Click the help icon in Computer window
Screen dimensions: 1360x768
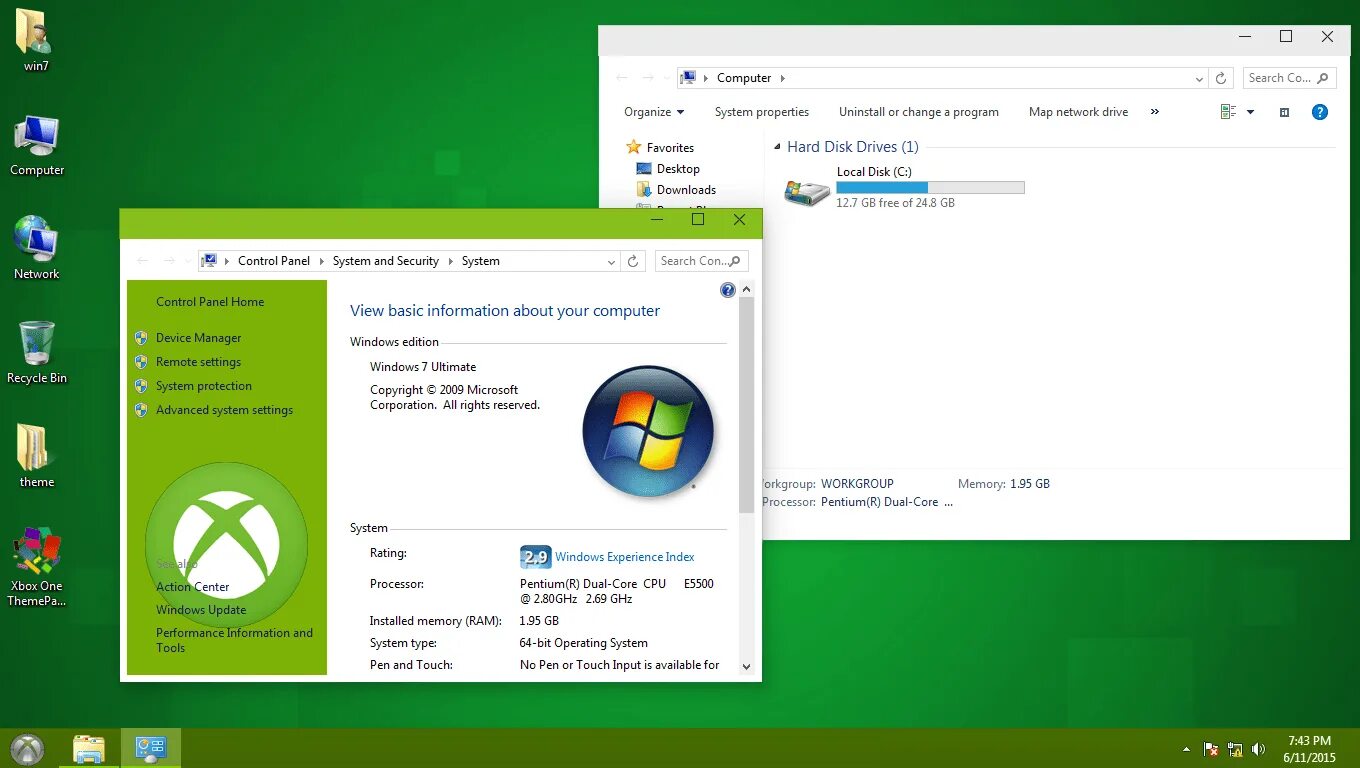pyautogui.click(x=1320, y=112)
